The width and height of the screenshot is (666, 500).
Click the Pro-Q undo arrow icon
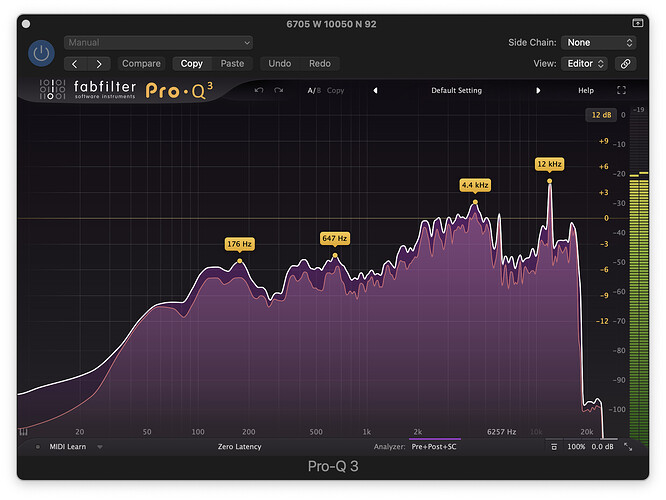point(259,90)
